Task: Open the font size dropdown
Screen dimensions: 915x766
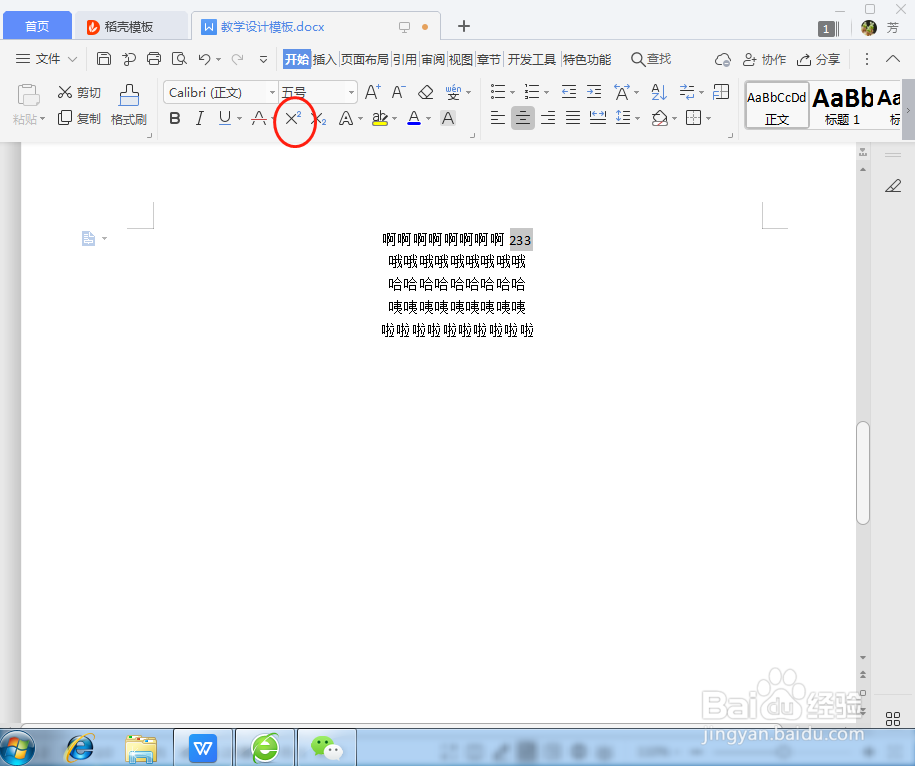Action: point(351,92)
